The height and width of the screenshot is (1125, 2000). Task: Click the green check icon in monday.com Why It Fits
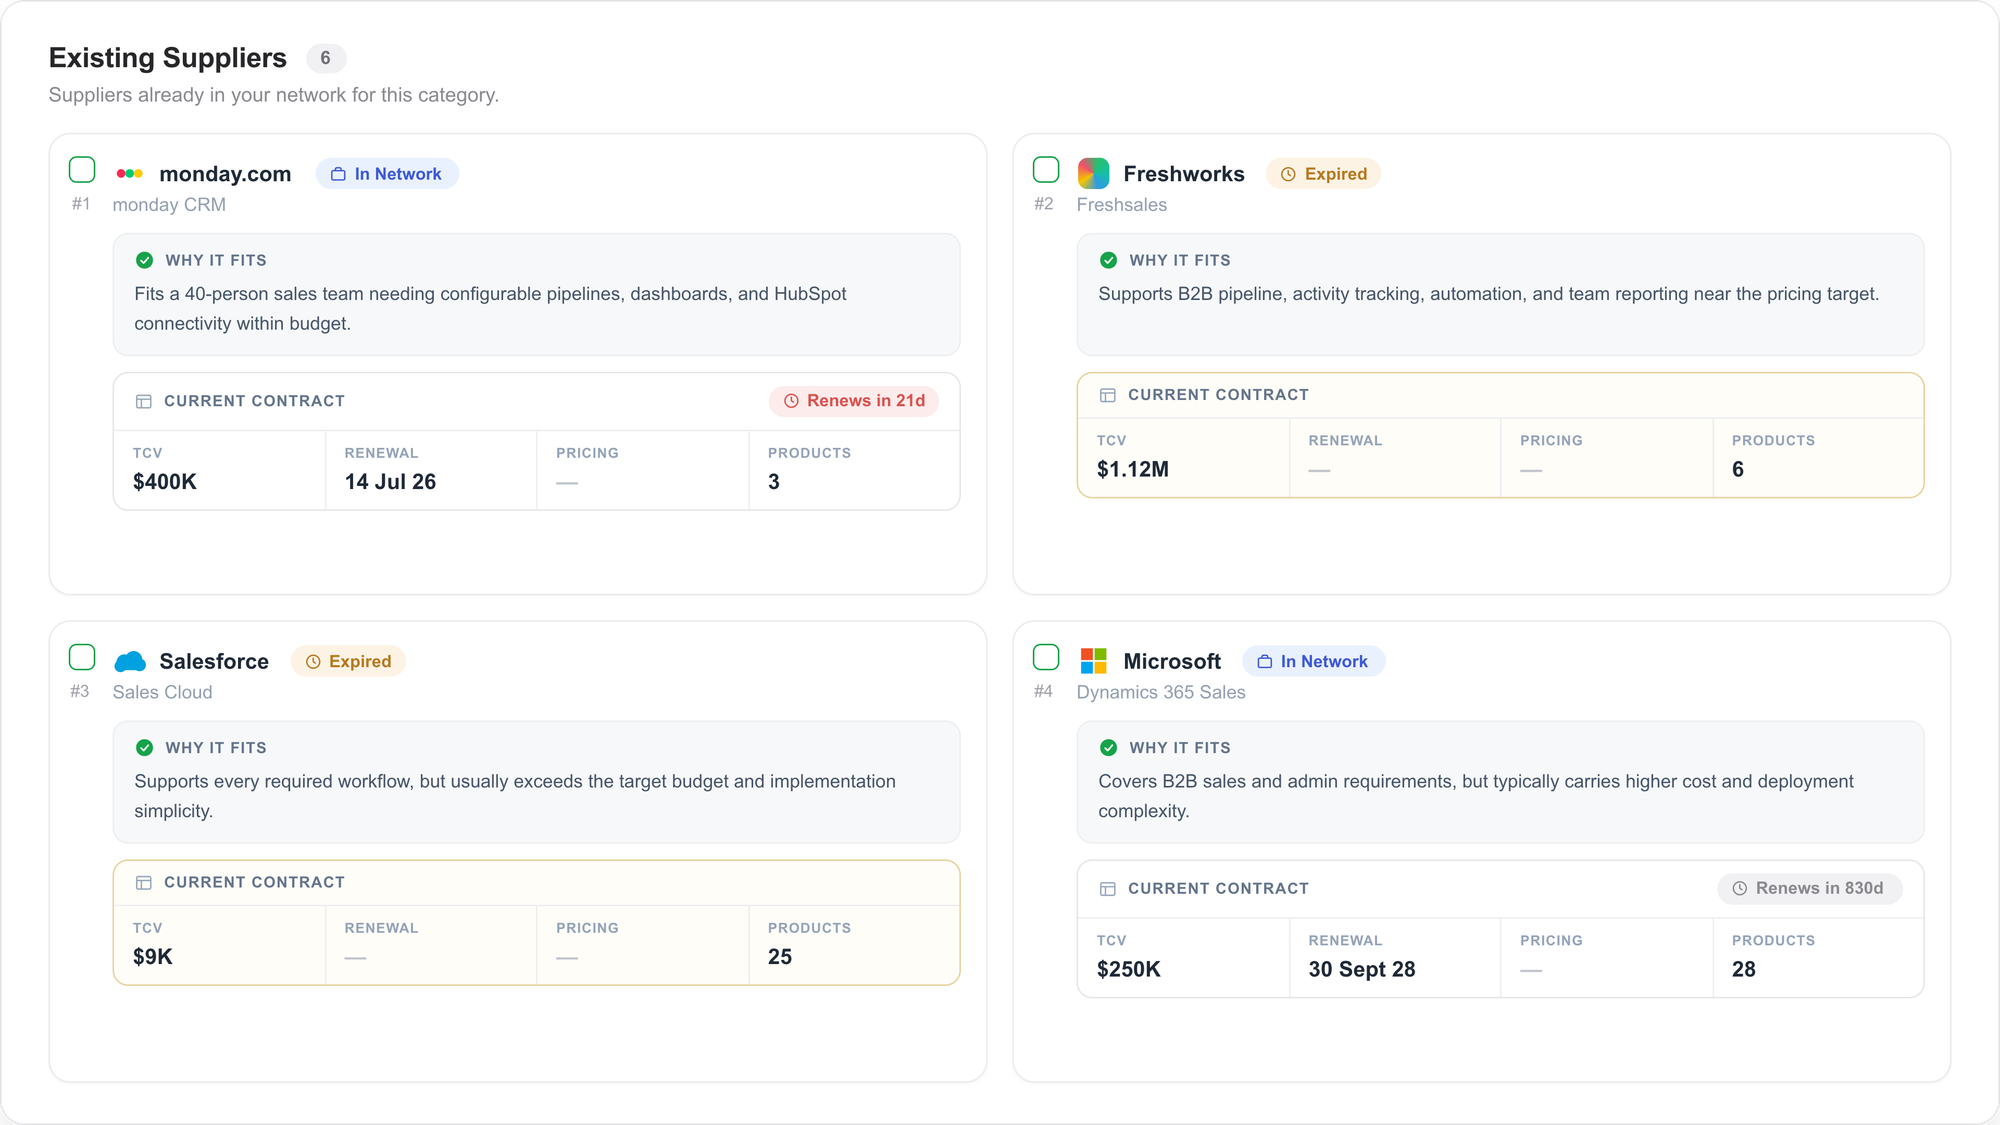pos(145,260)
